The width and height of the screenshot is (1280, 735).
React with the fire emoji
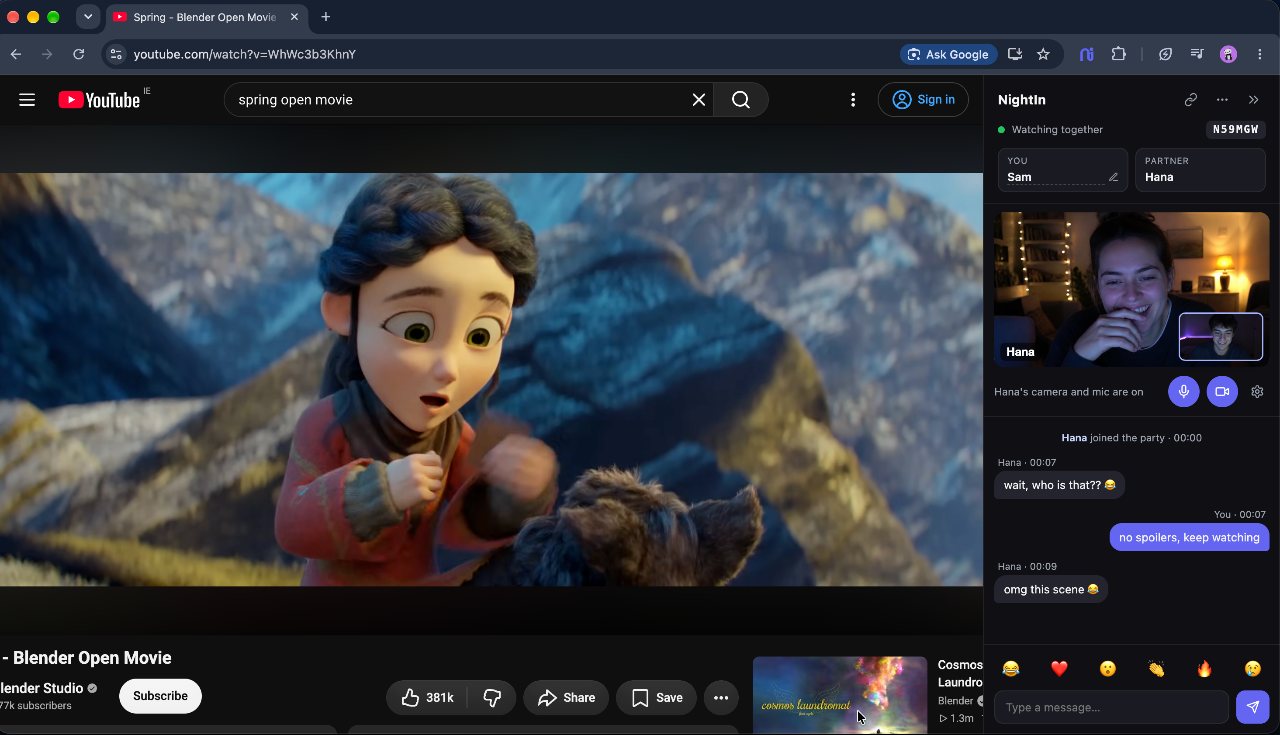1204,669
